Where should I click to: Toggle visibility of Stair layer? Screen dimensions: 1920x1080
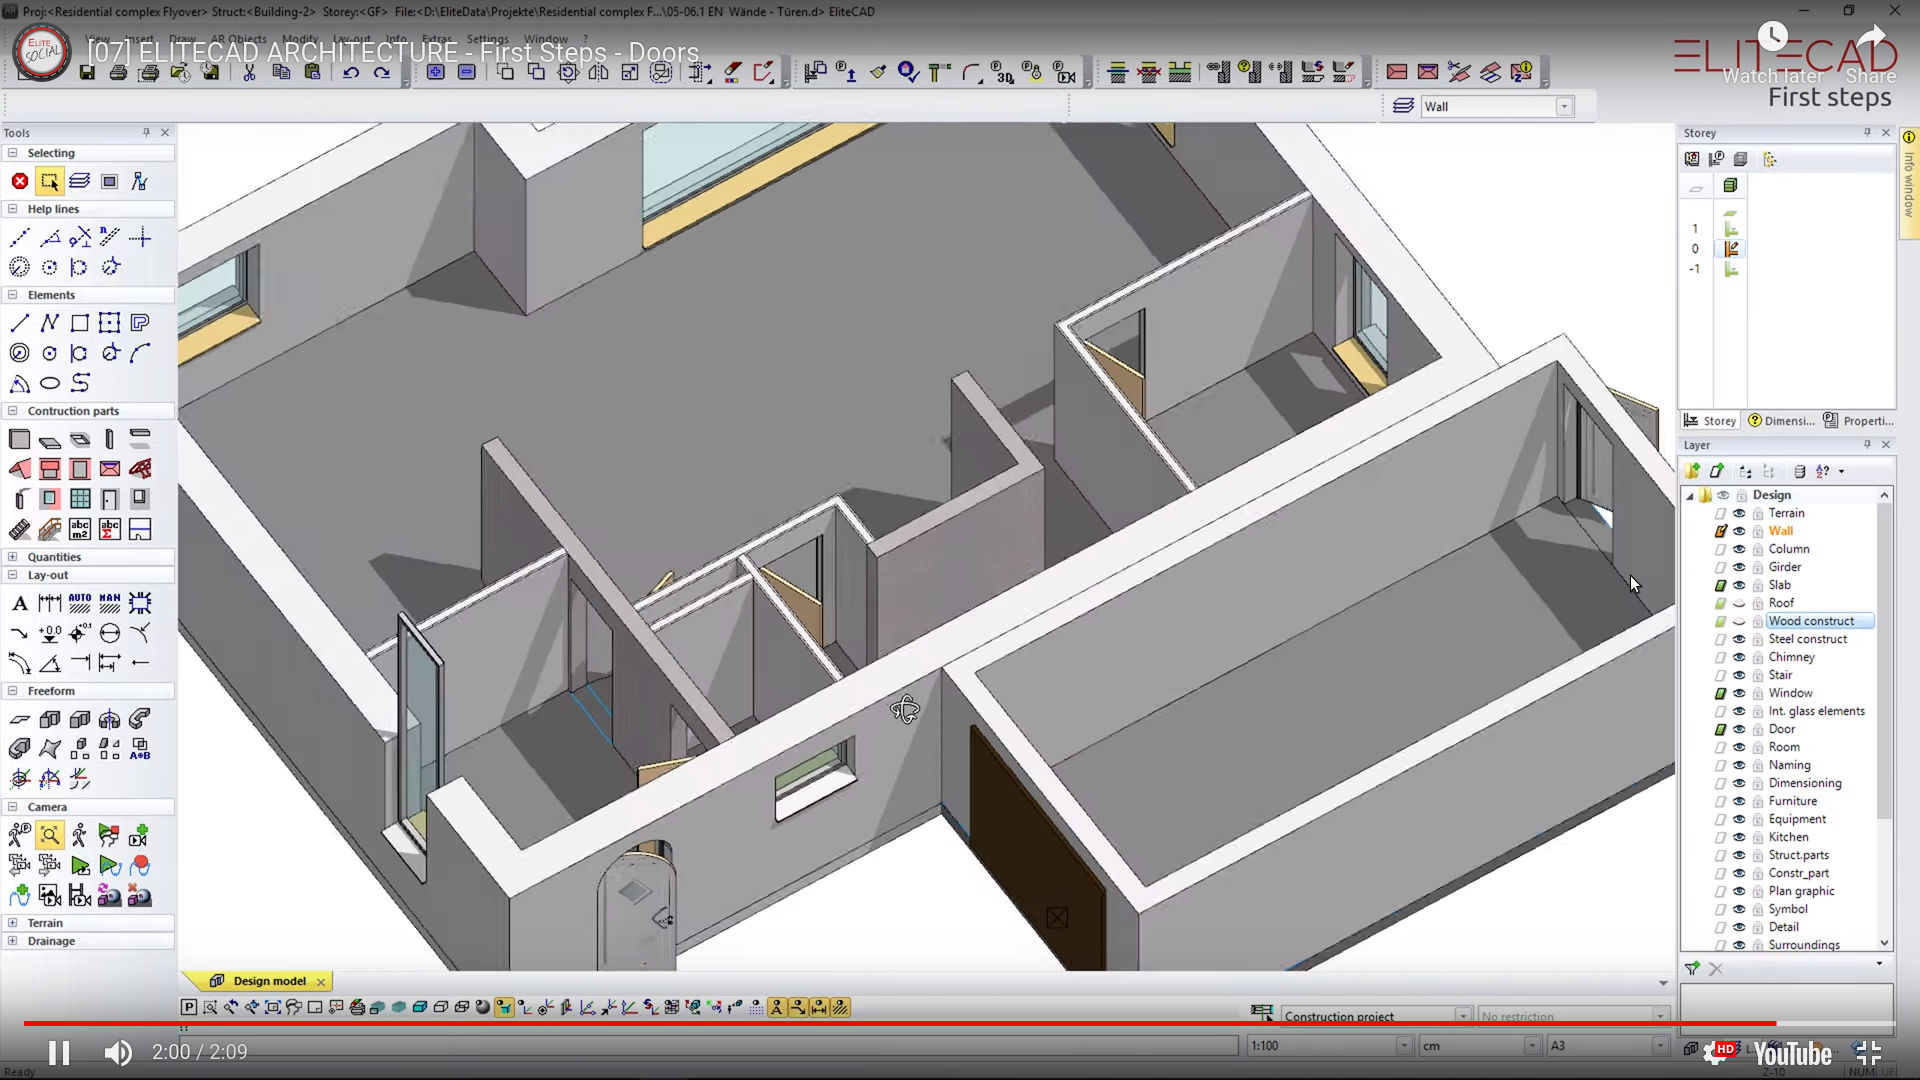1739,675
